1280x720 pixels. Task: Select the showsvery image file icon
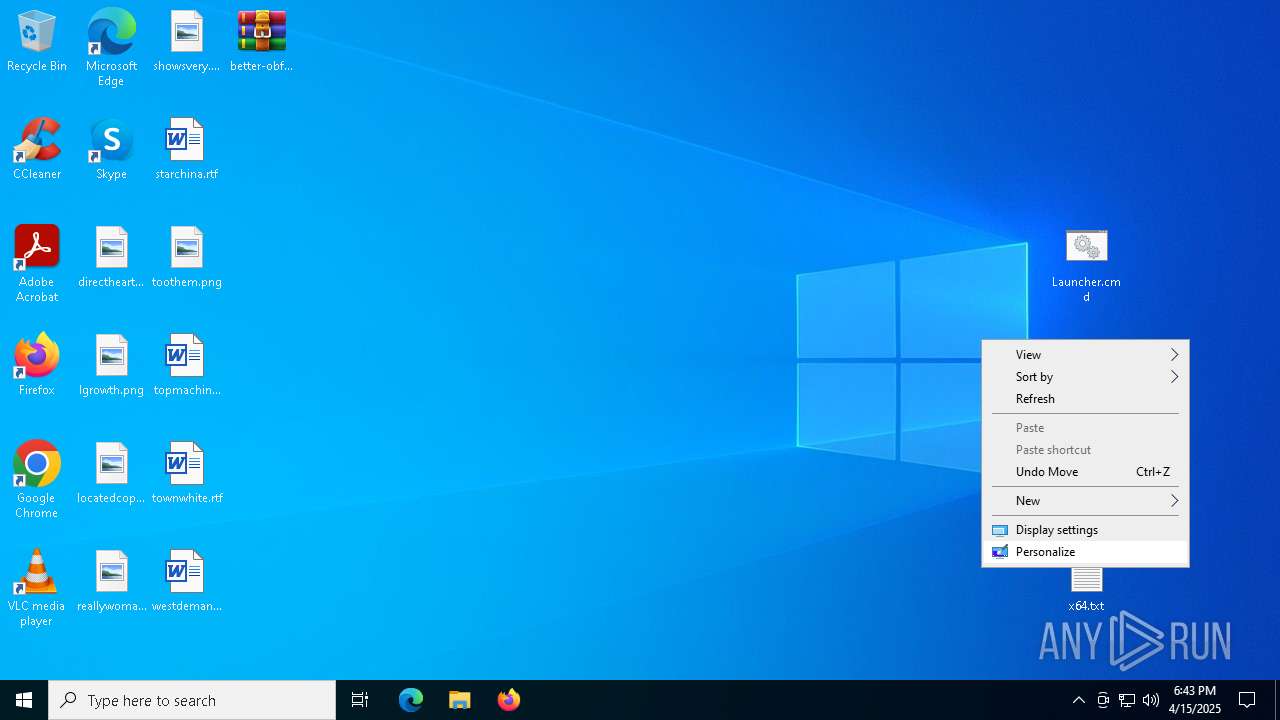(x=186, y=41)
